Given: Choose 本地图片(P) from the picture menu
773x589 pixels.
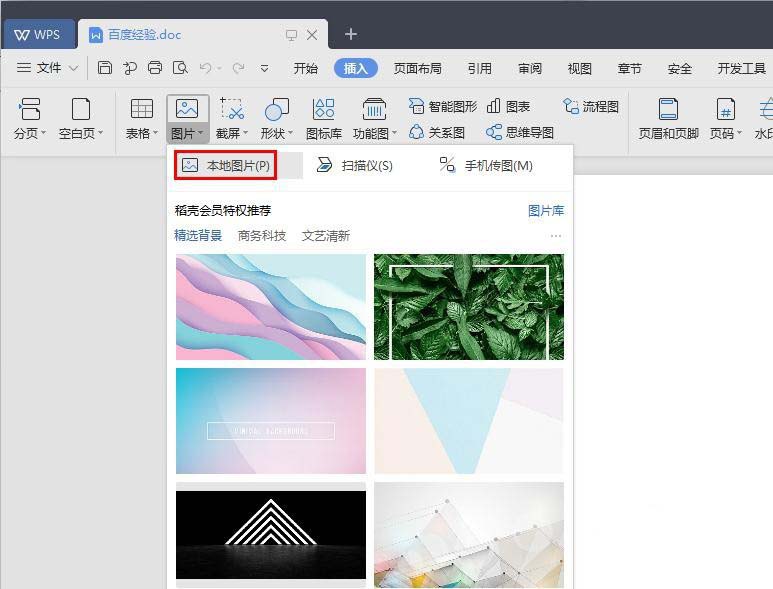Looking at the screenshot, I should [x=226, y=165].
